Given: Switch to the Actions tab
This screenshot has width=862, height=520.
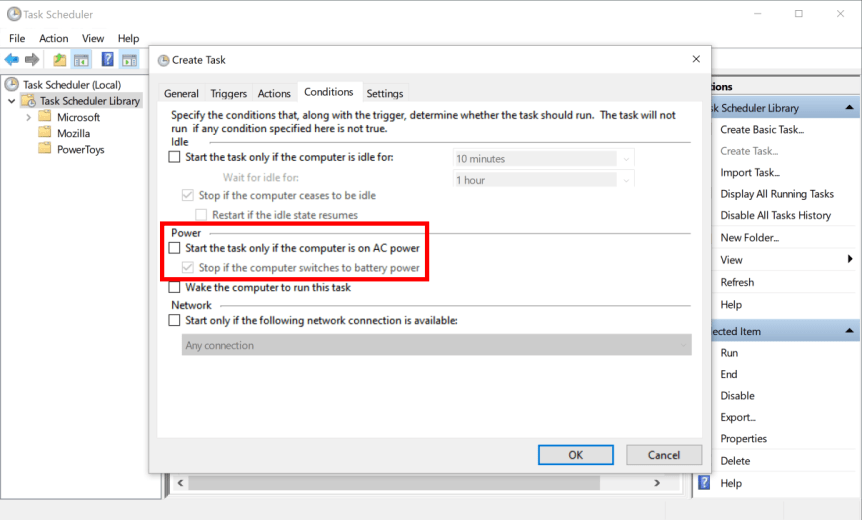Looking at the screenshot, I should point(274,93).
